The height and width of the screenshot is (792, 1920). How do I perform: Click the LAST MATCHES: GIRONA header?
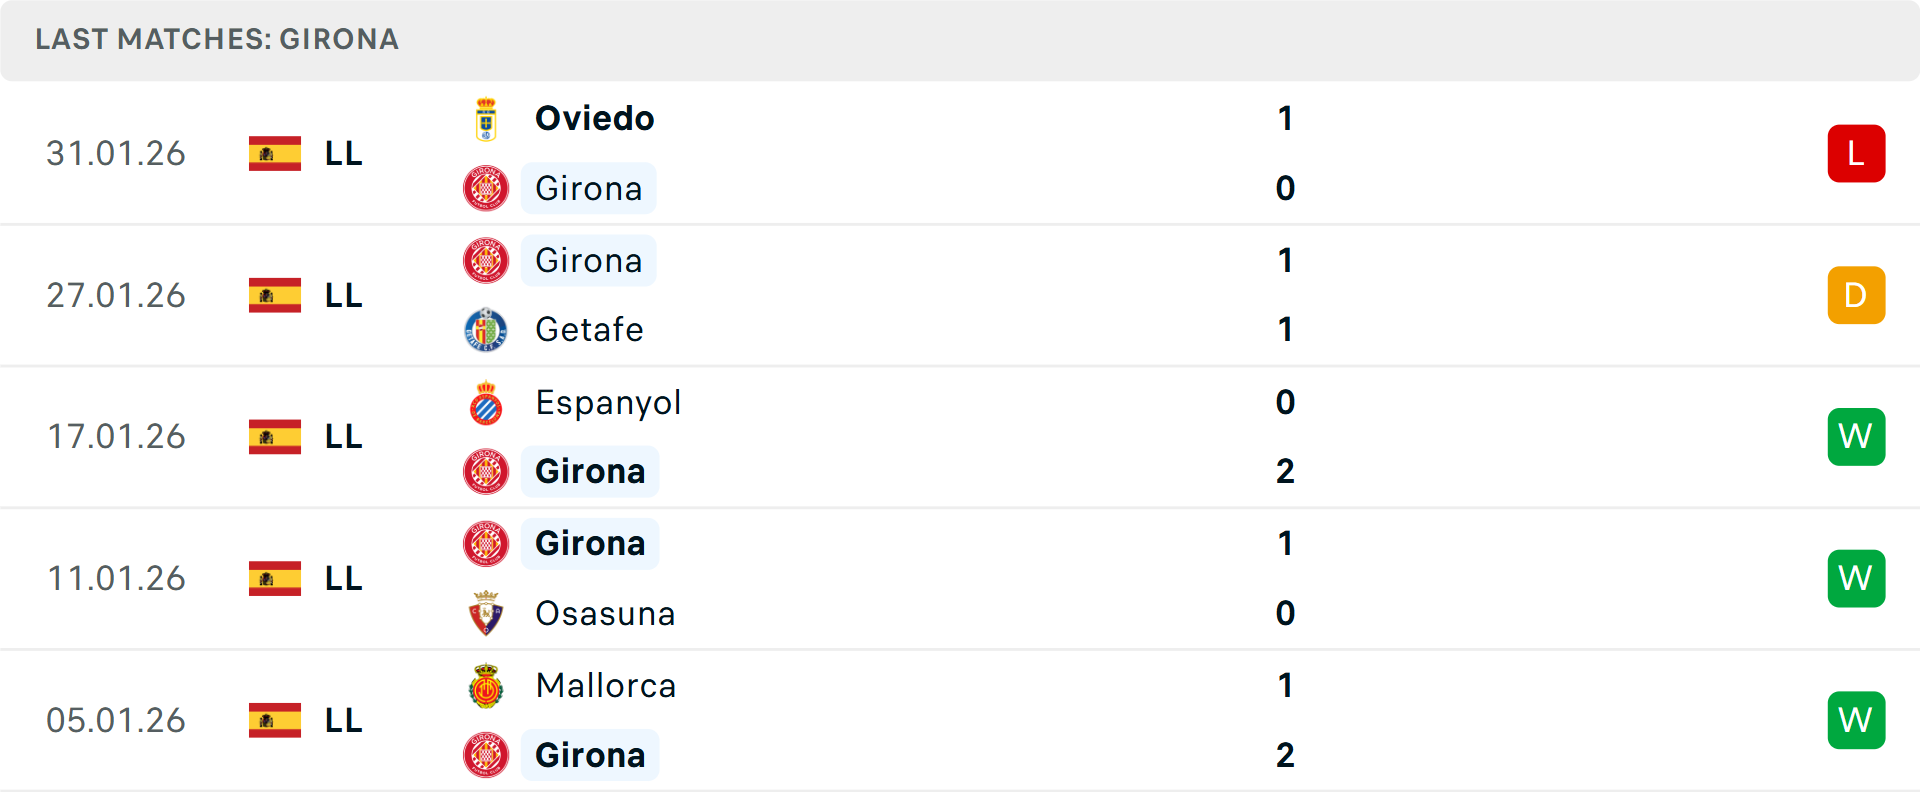(x=217, y=39)
